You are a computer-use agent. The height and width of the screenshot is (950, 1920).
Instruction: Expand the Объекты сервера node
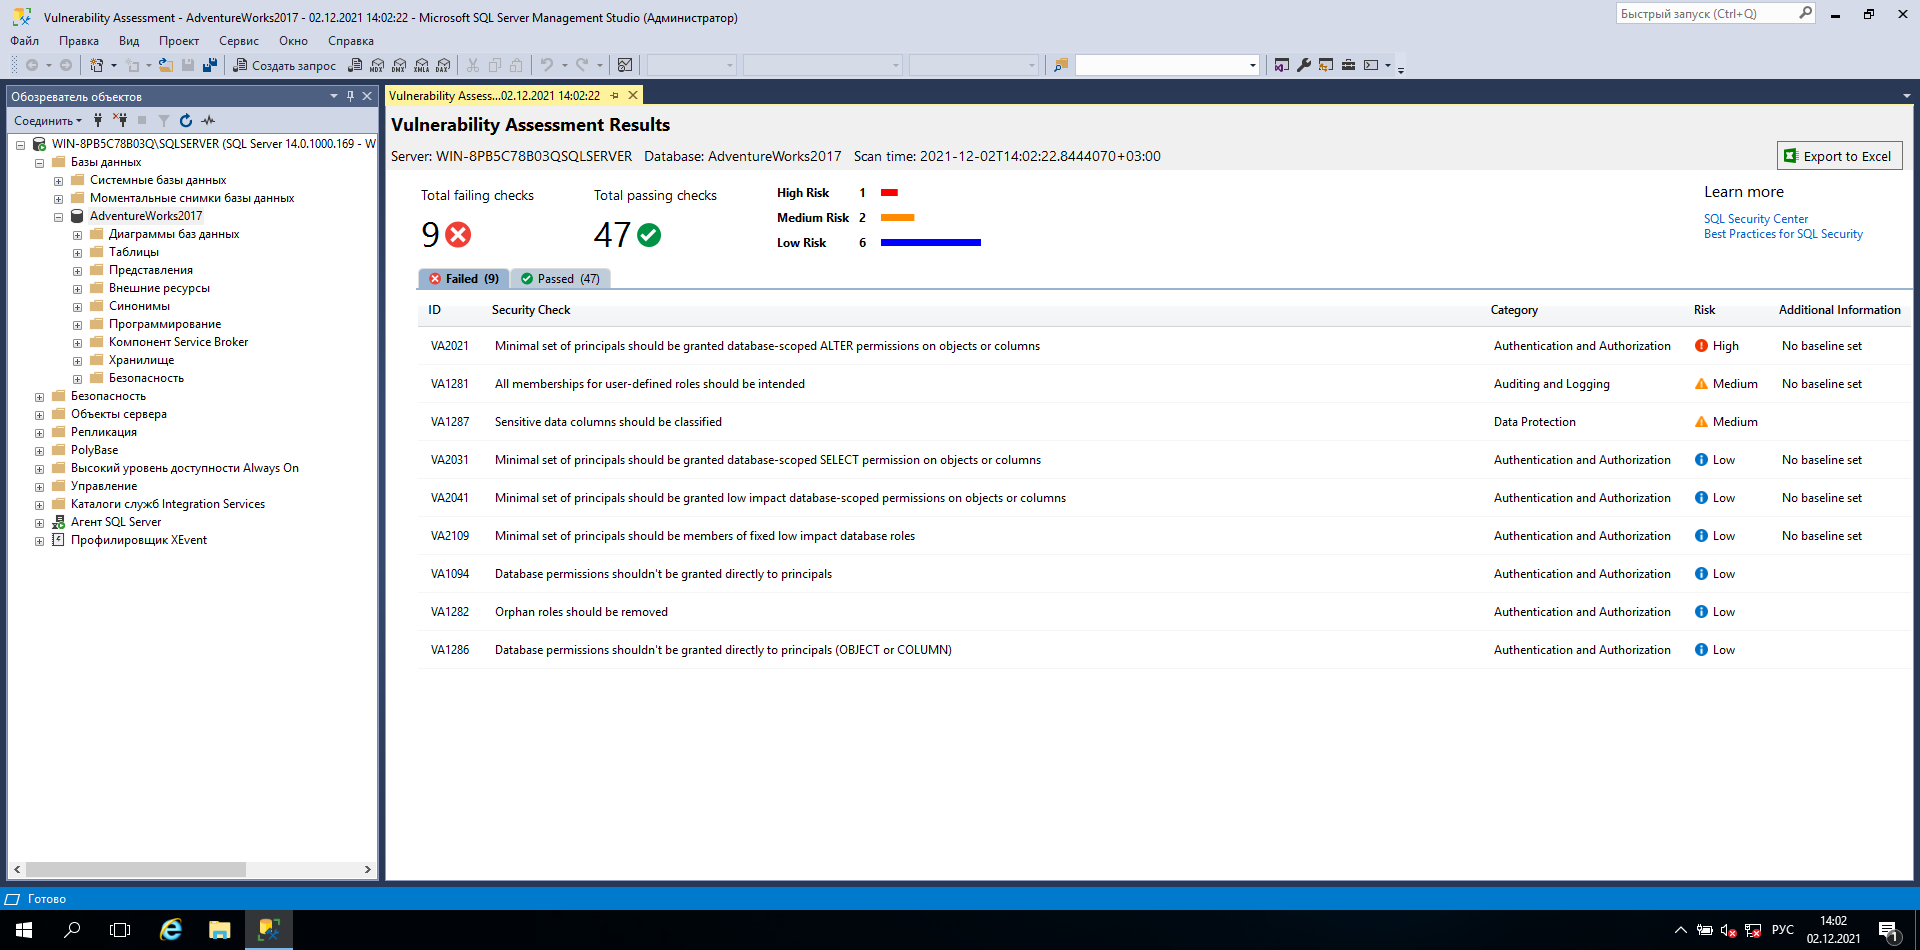(x=39, y=414)
